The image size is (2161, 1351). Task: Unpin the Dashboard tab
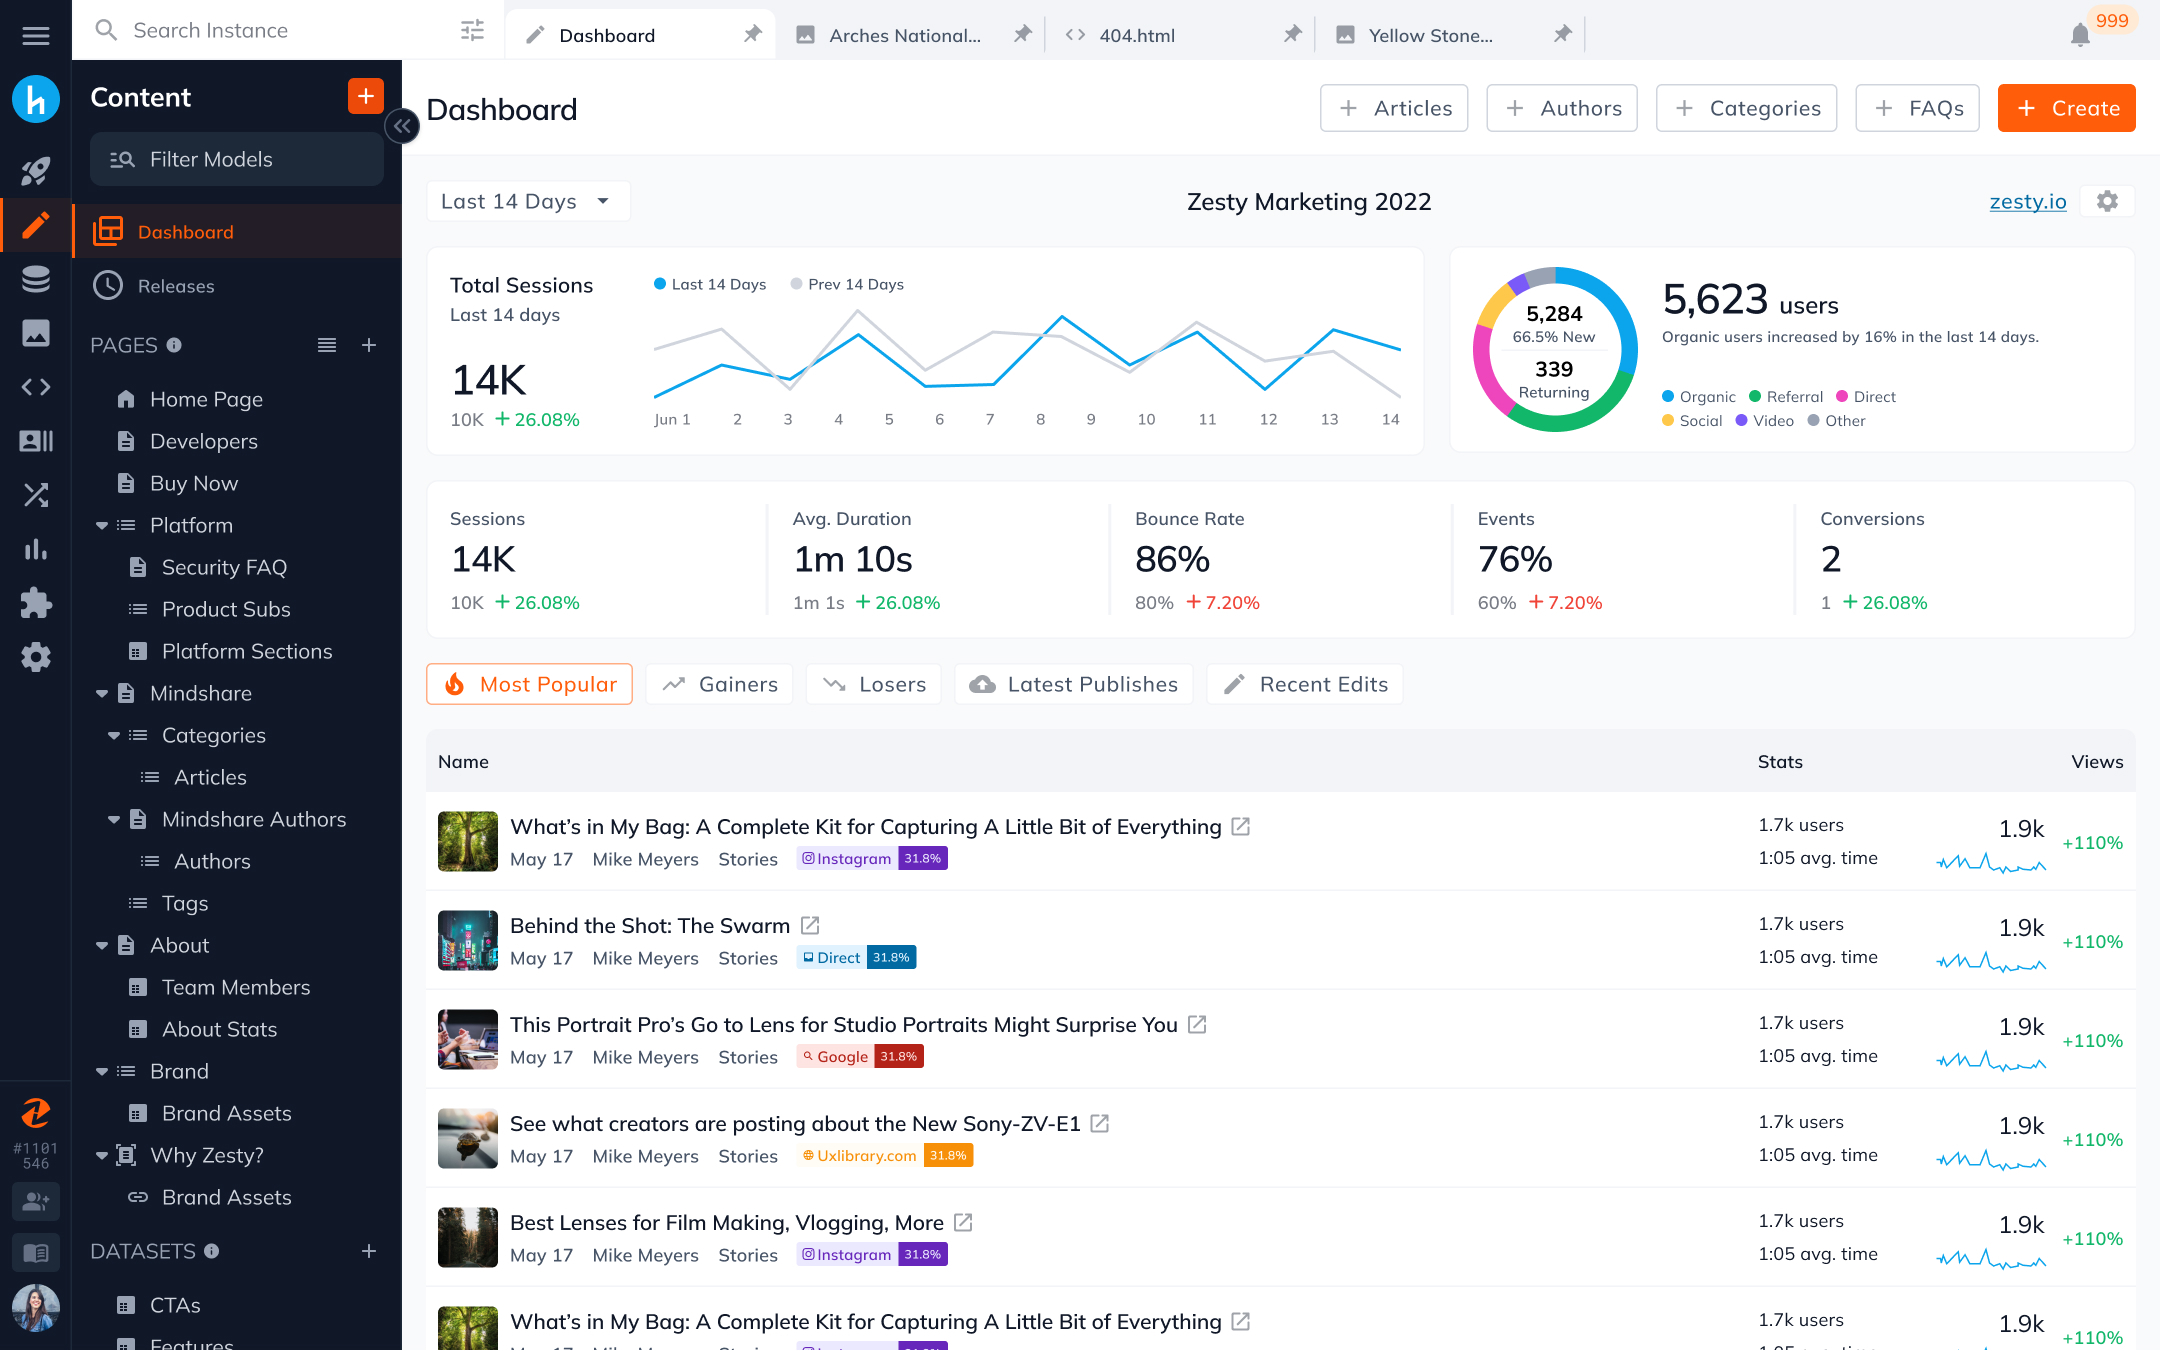[752, 33]
